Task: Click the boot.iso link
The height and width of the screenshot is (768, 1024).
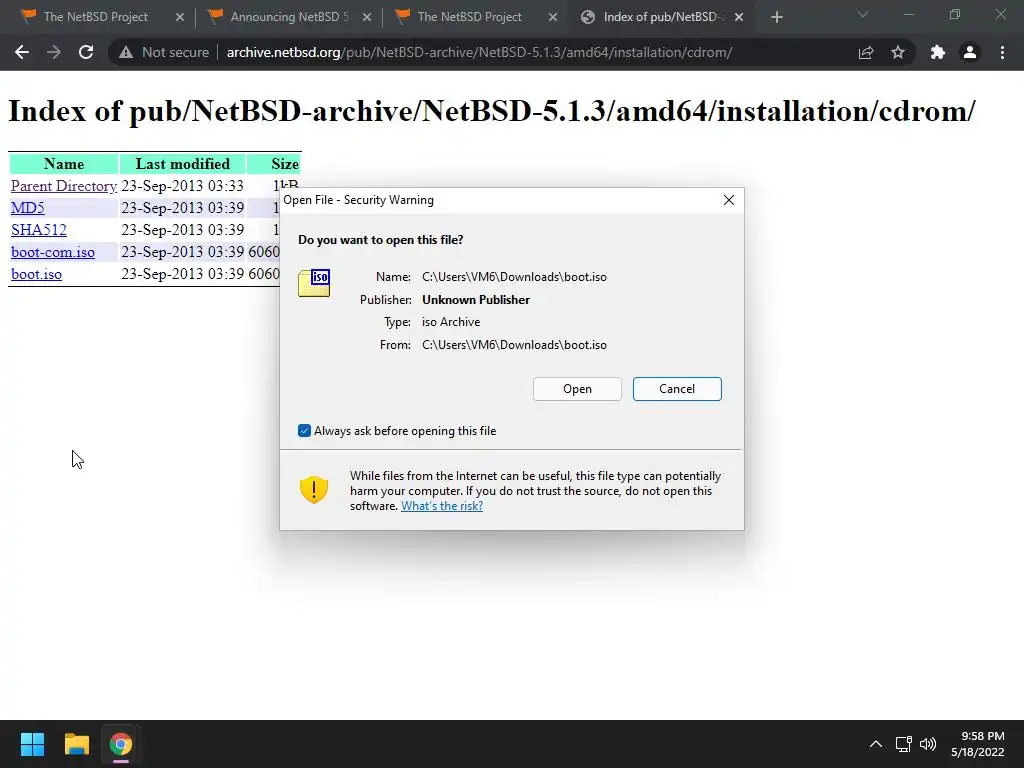Action: [37, 274]
